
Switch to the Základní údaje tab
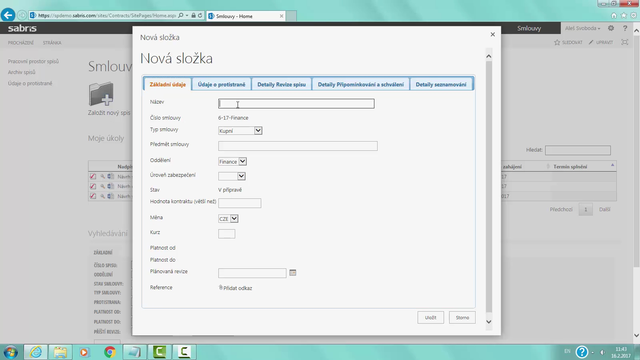click(167, 84)
